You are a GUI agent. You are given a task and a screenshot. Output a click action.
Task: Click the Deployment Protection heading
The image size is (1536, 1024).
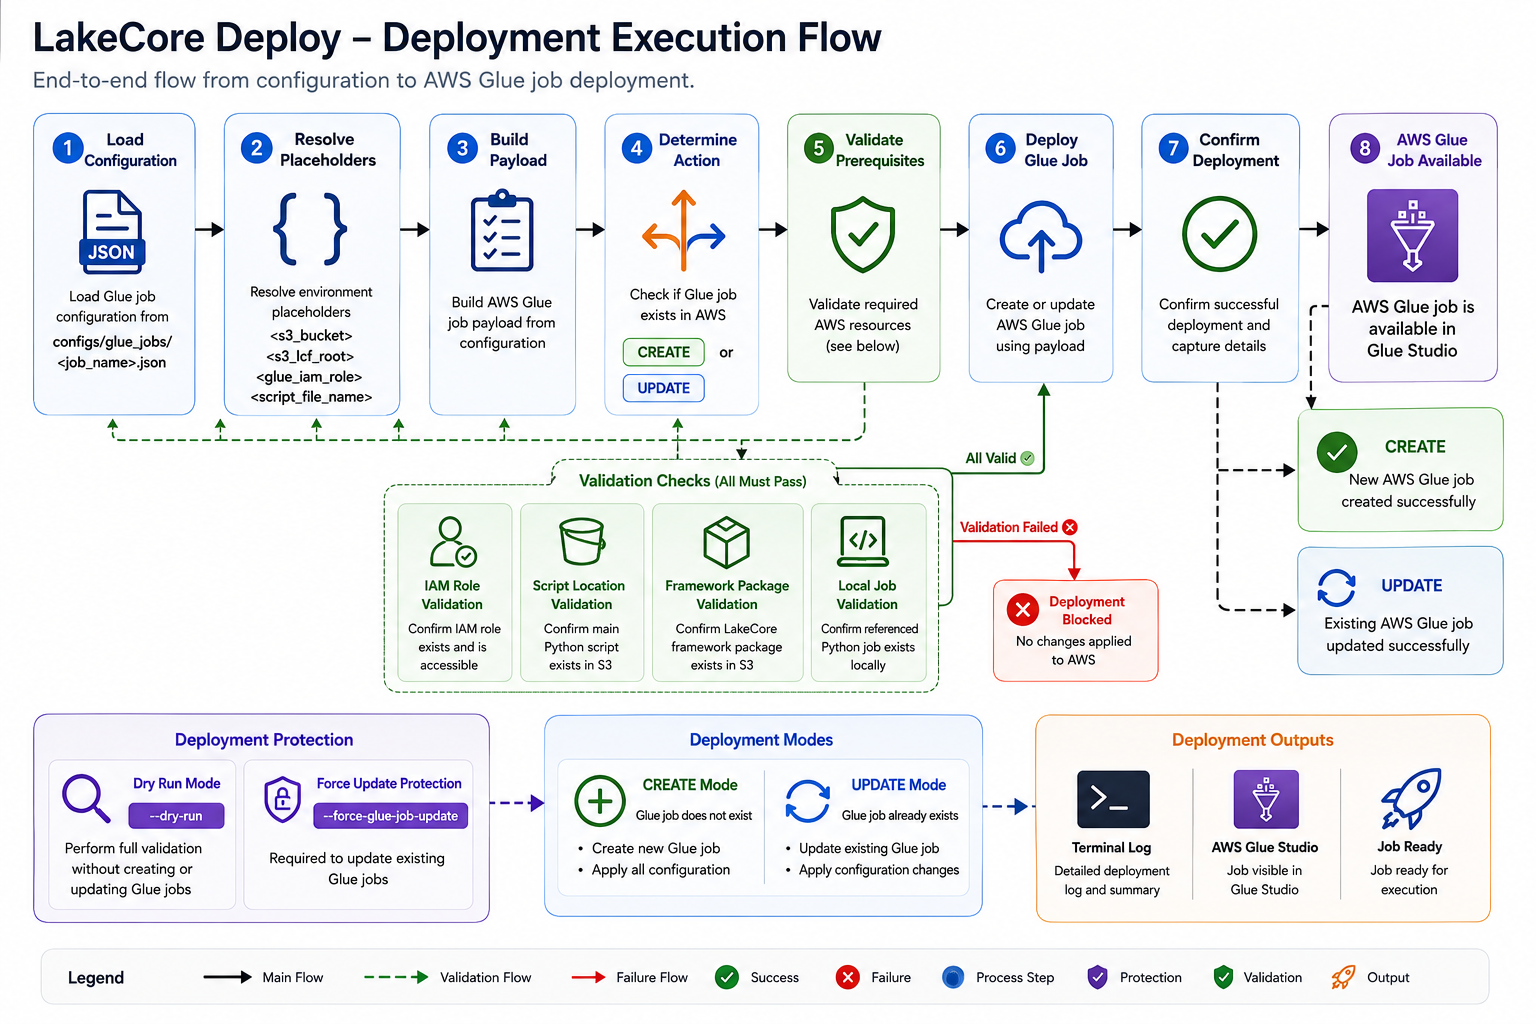(264, 740)
